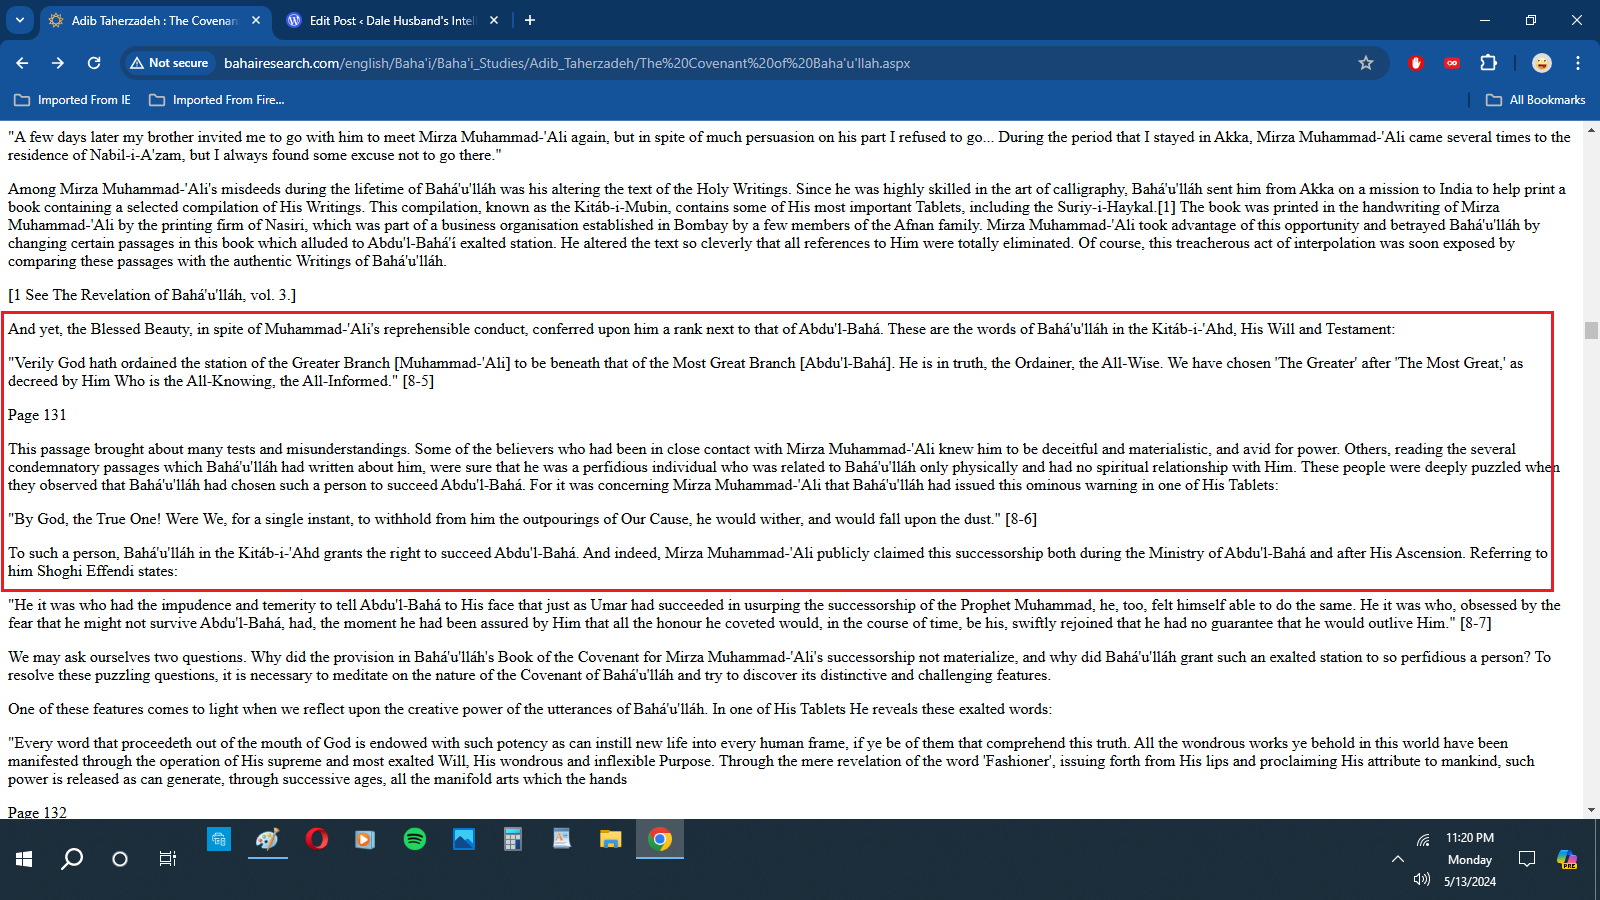Open a new browser tab
Image resolution: width=1600 pixels, height=900 pixels.
[x=530, y=20]
